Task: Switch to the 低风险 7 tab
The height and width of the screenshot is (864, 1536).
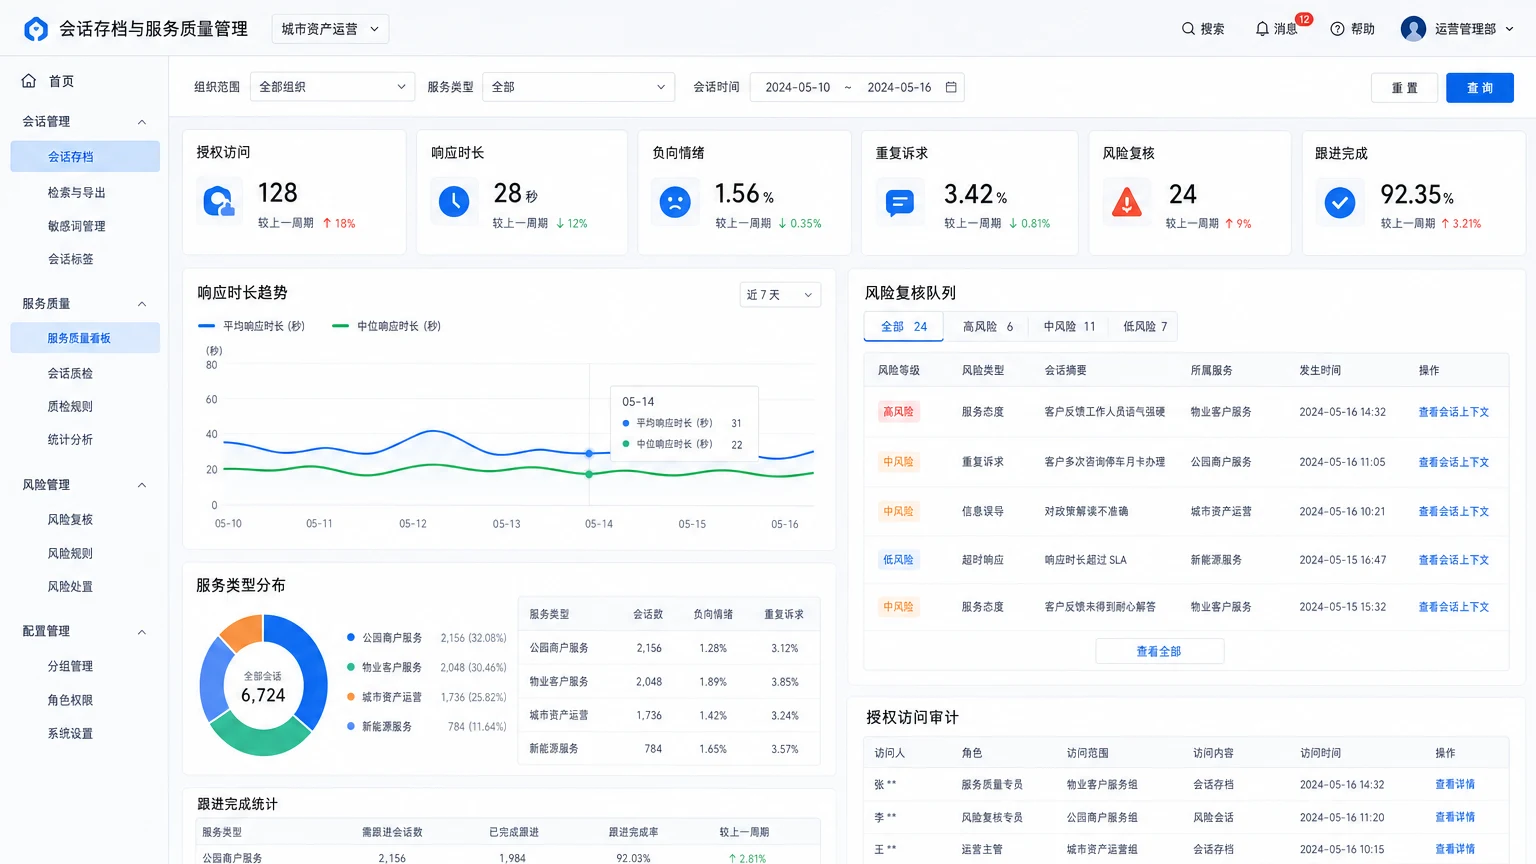Action: pyautogui.click(x=1145, y=327)
